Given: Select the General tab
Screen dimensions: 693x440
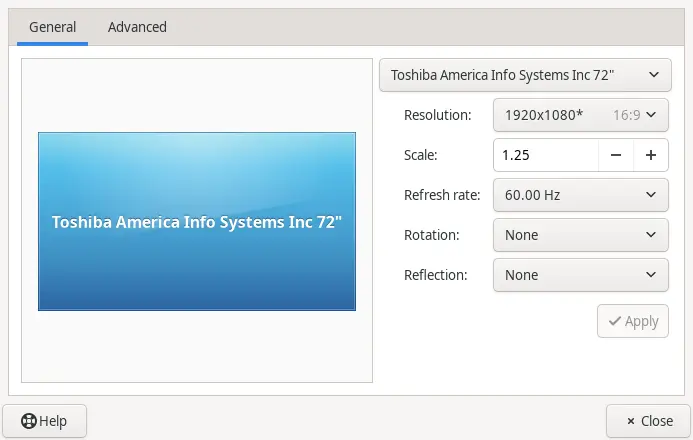Looking at the screenshot, I should (52, 27).
